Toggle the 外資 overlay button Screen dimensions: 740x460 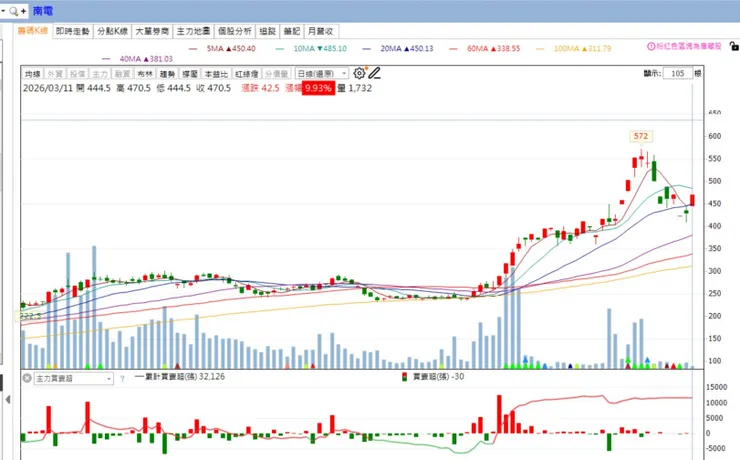point(55,74)
